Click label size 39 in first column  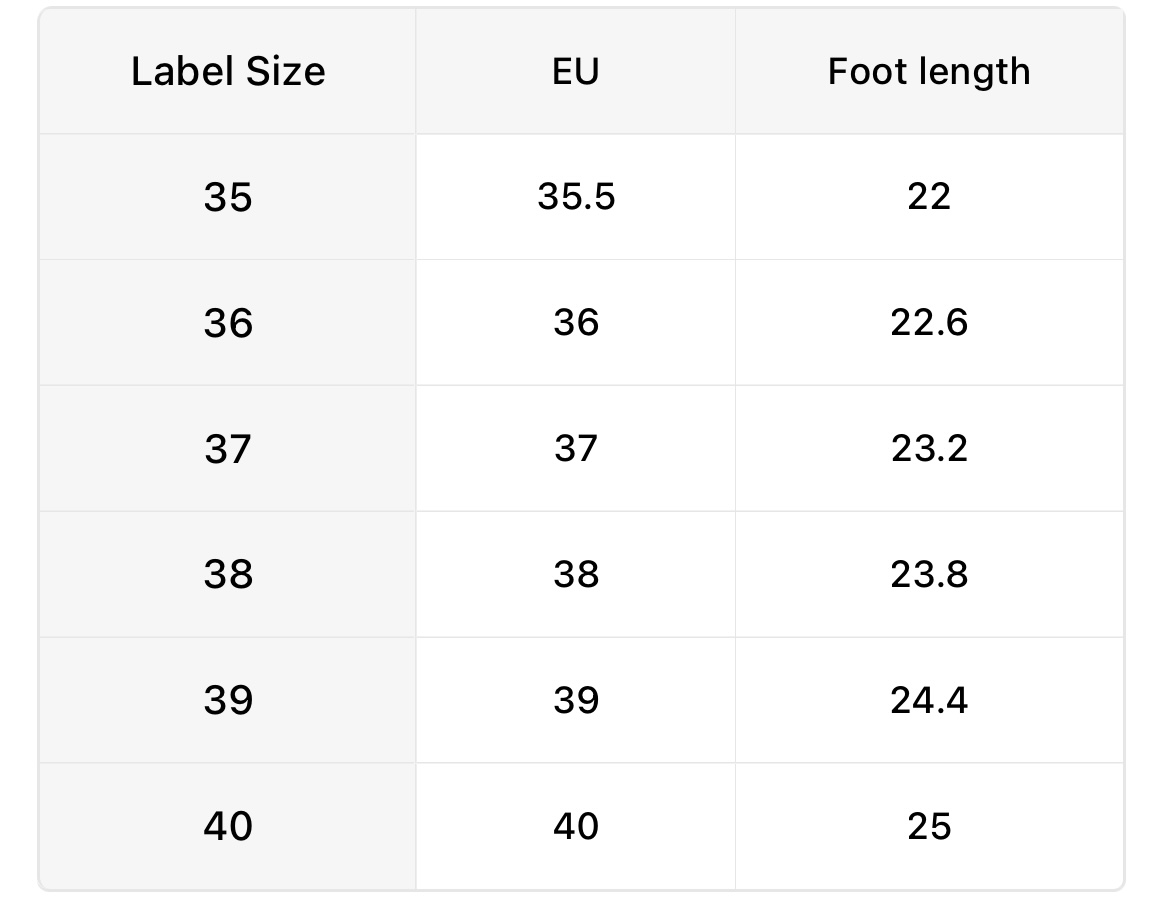coord(228,701)
